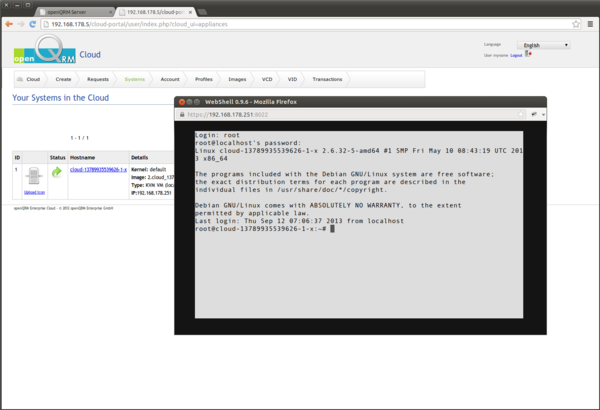Open the cloud-13789935539626-1-x hostname link
This screenshot has width=600, height=410.
click(x=98, y=170)
